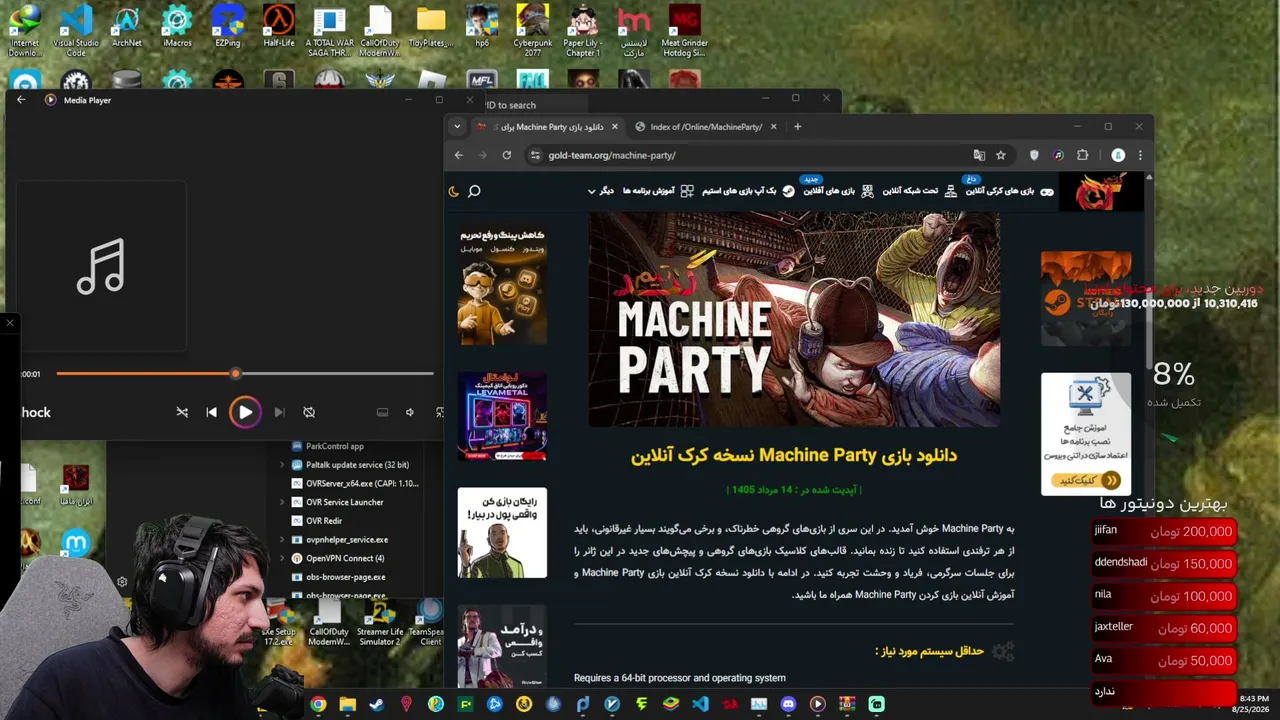
Task: Play the track in Media Player
Action: pos(245,412)
